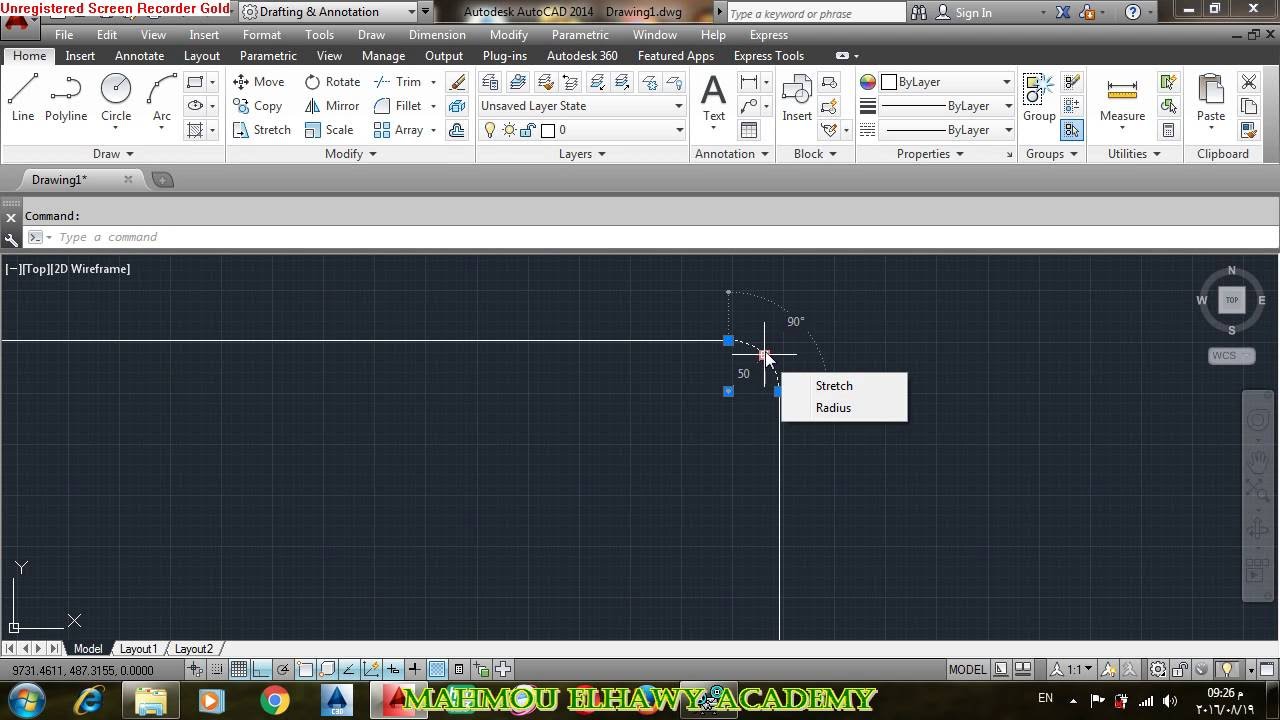Toggle the toolbar/window lock icon in status bar
Viewport: 1280px width, 720px height.
coord(1180,670)
